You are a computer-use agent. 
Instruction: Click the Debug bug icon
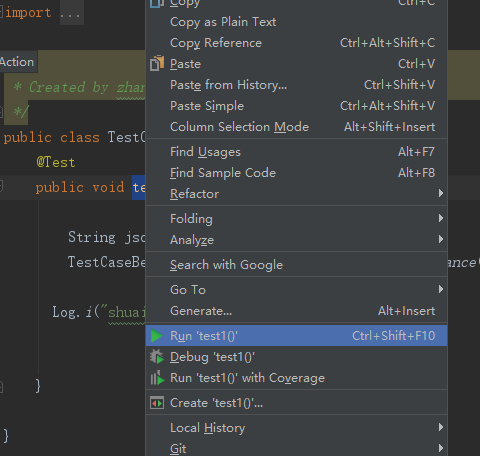point(157,357)
